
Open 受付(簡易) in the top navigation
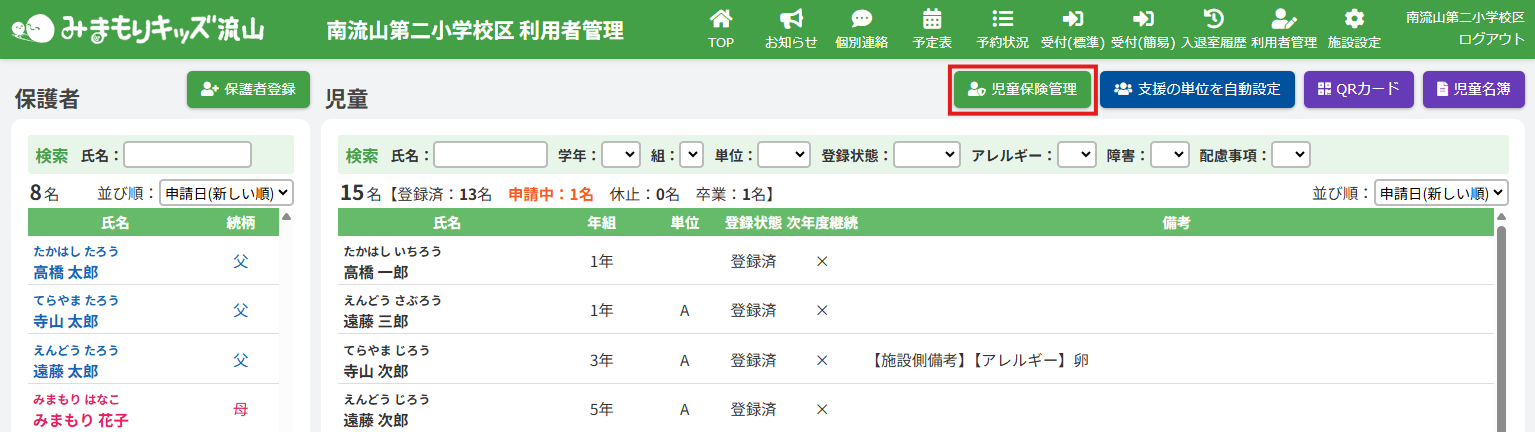point(1143,29)
